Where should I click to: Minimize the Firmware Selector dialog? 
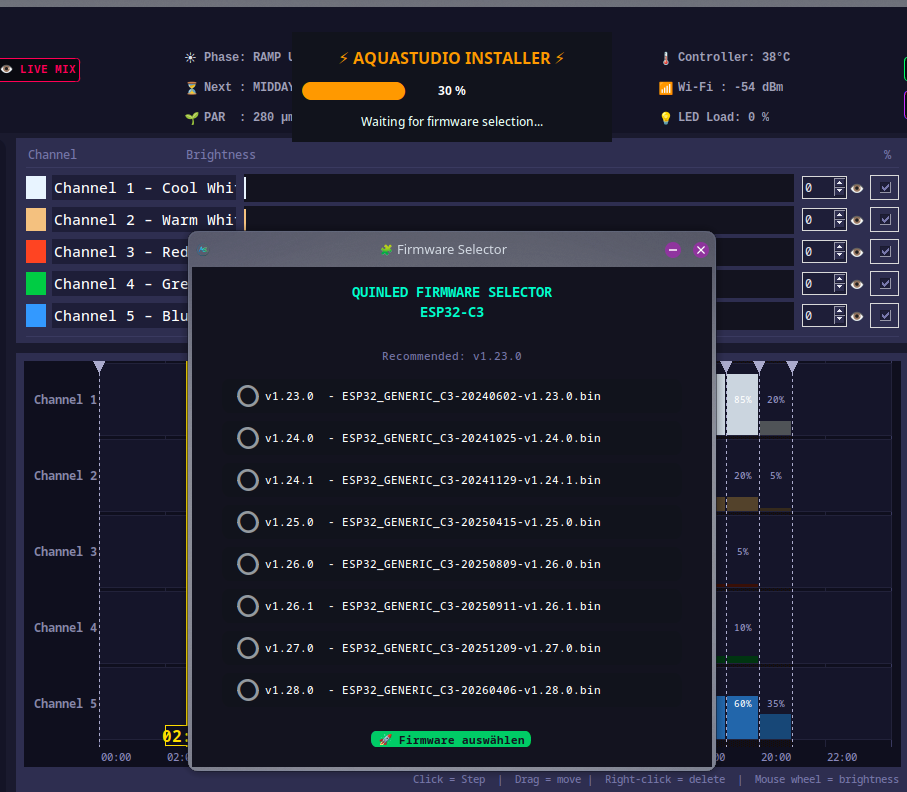(673, 250)
